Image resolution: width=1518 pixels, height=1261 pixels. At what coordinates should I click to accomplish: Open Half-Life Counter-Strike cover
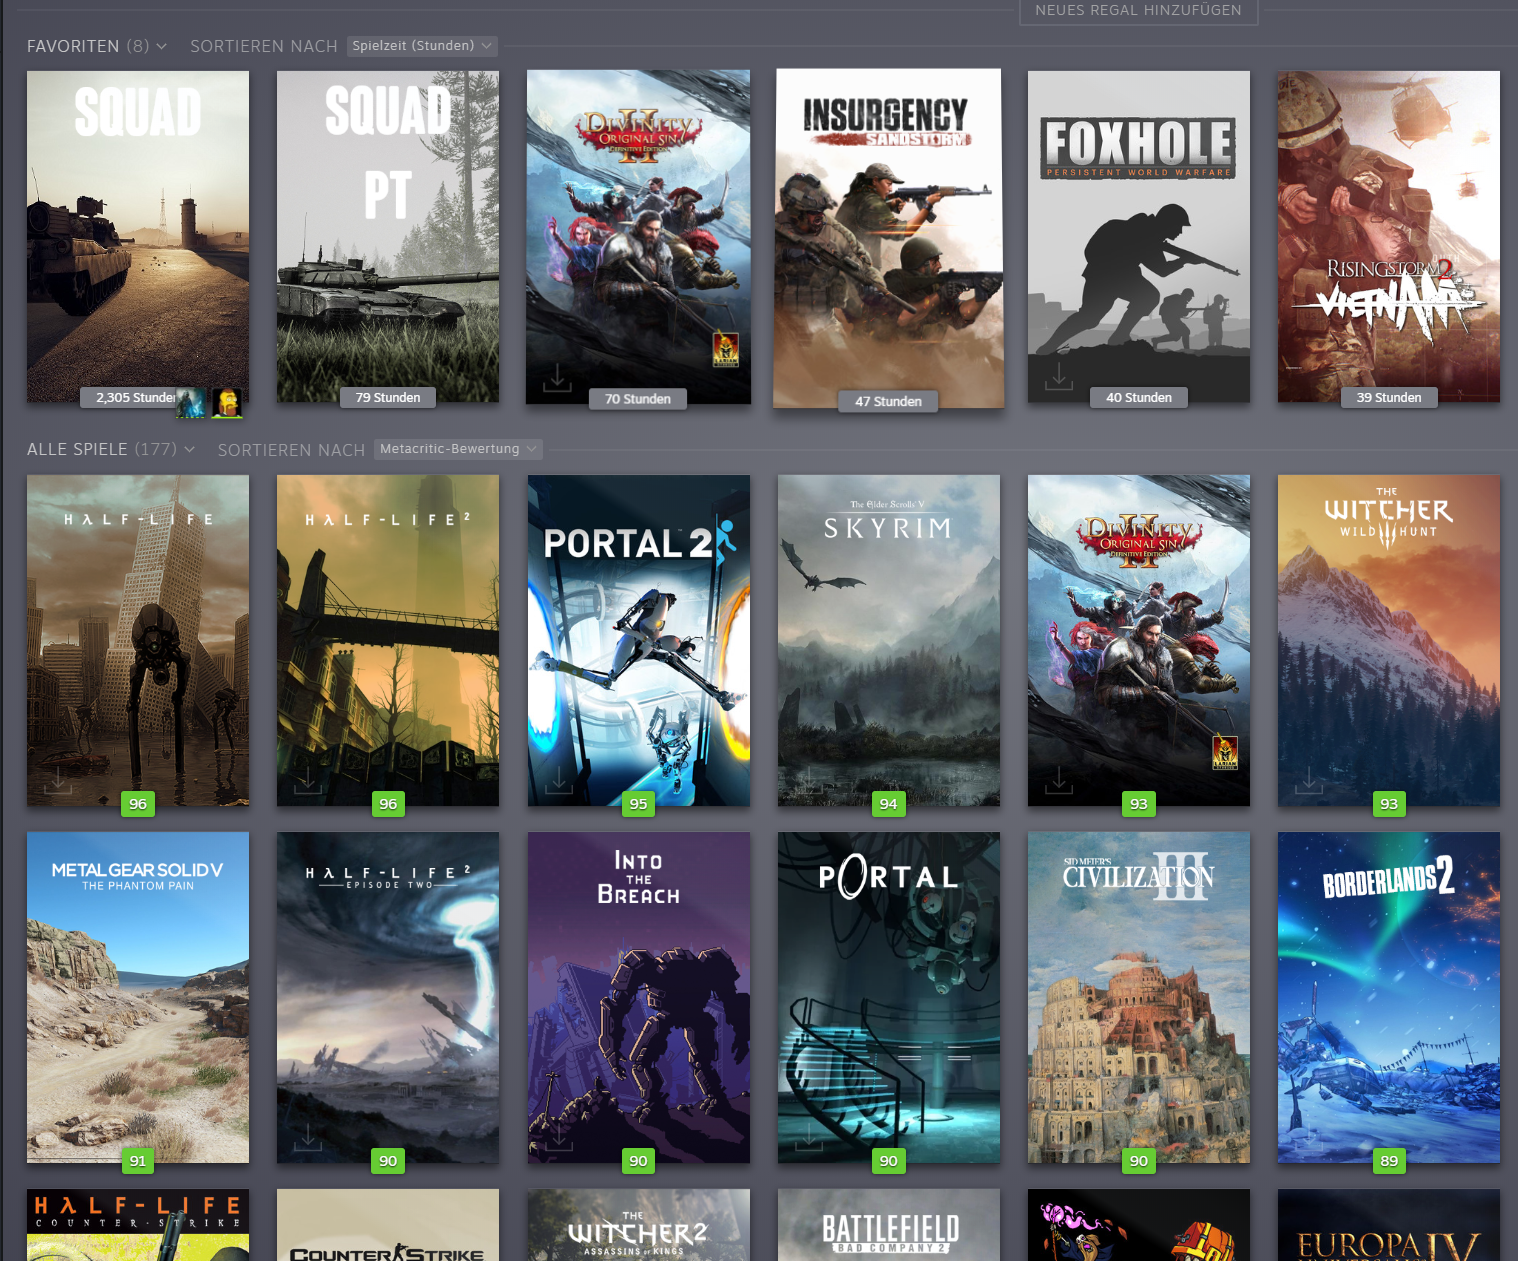tap(138, 1225)
